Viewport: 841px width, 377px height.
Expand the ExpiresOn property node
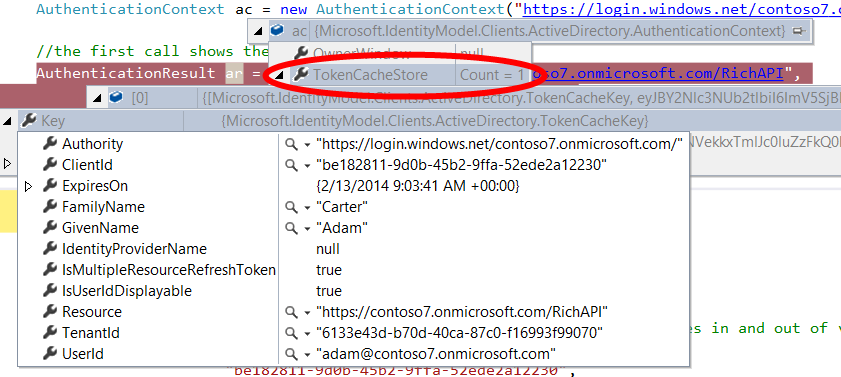pos(28,187)
